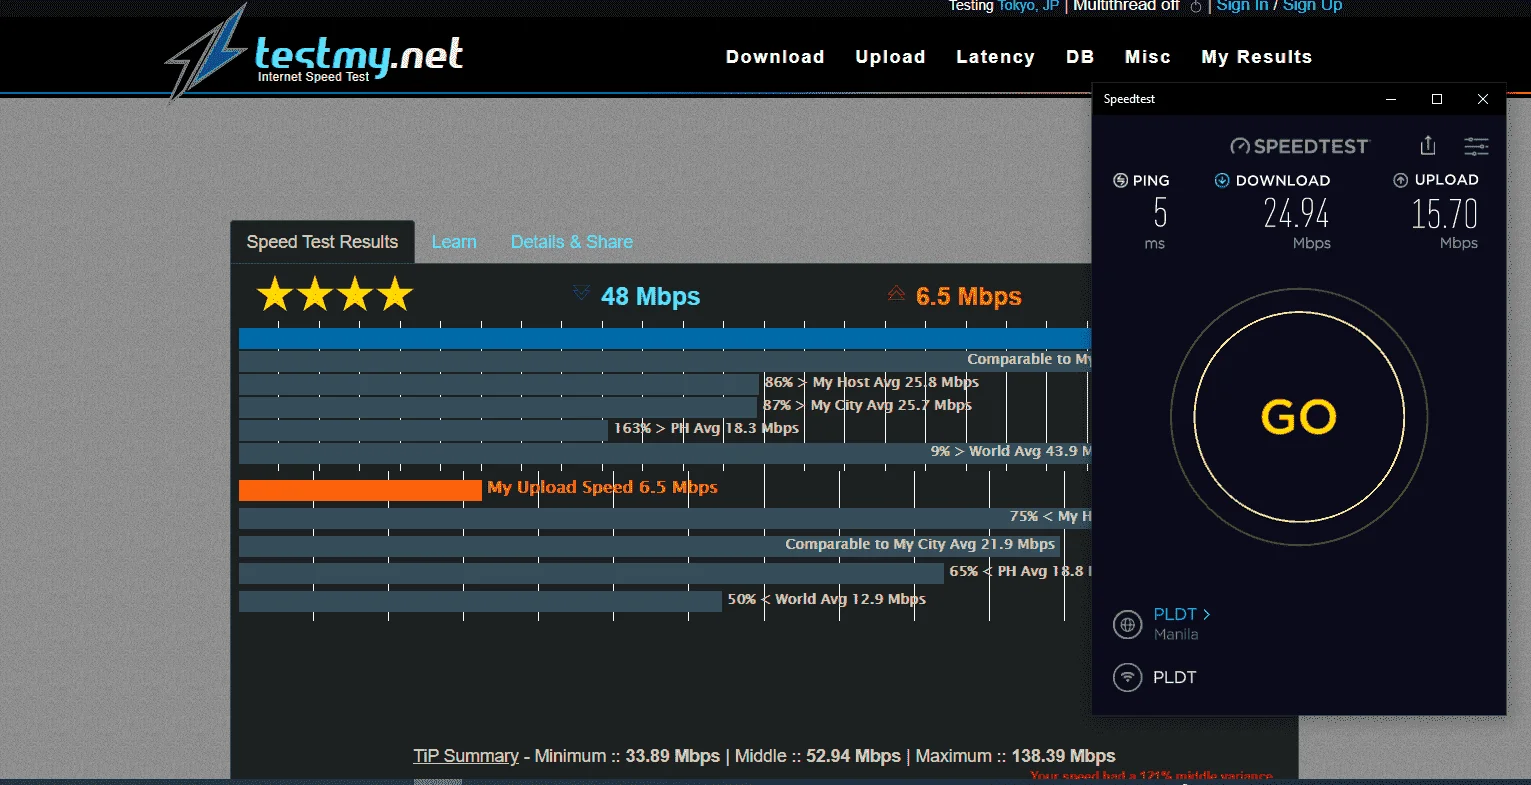The image size is (1531, 785).
Task: Click the blue download speed bar
Action: pyautogui.click(x=664, y=338)
